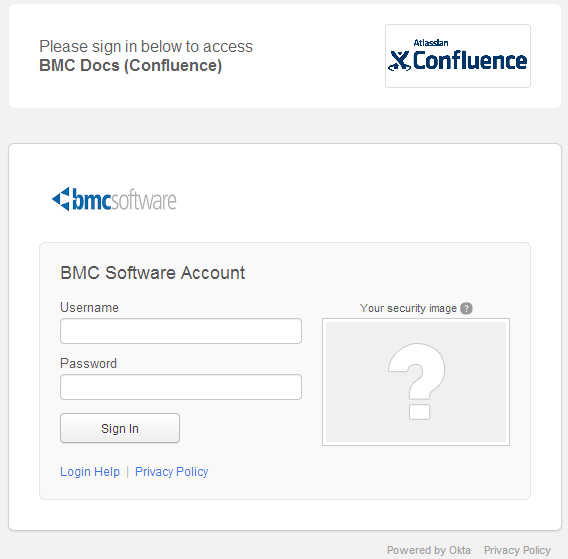
Task: Open Privacy Policy link beside Login Help
Action: click(x=171, y=472)
